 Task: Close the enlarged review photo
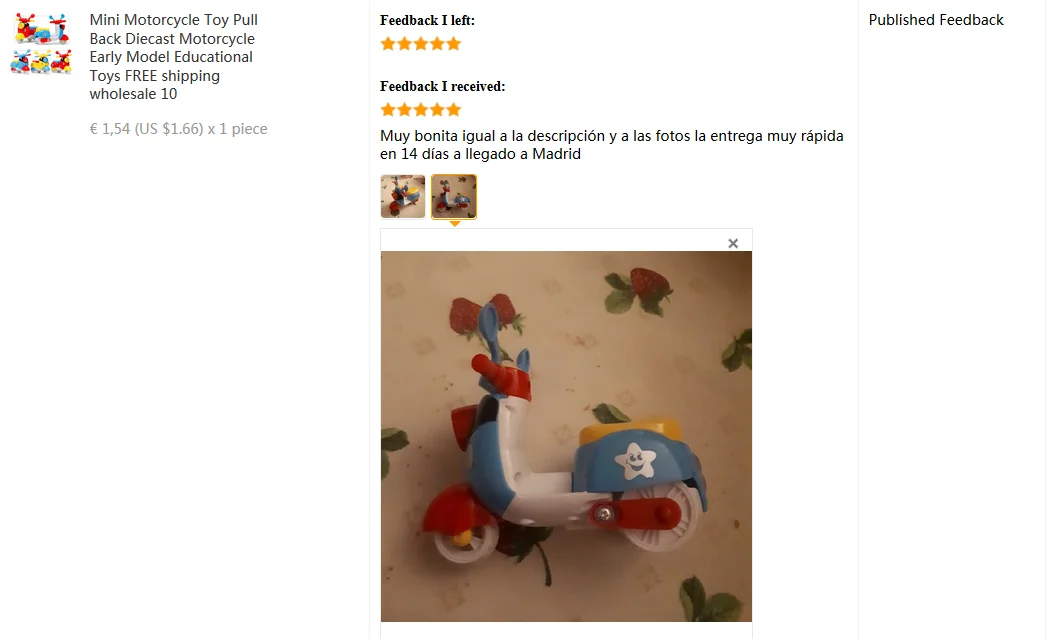[x=733, y=244]
